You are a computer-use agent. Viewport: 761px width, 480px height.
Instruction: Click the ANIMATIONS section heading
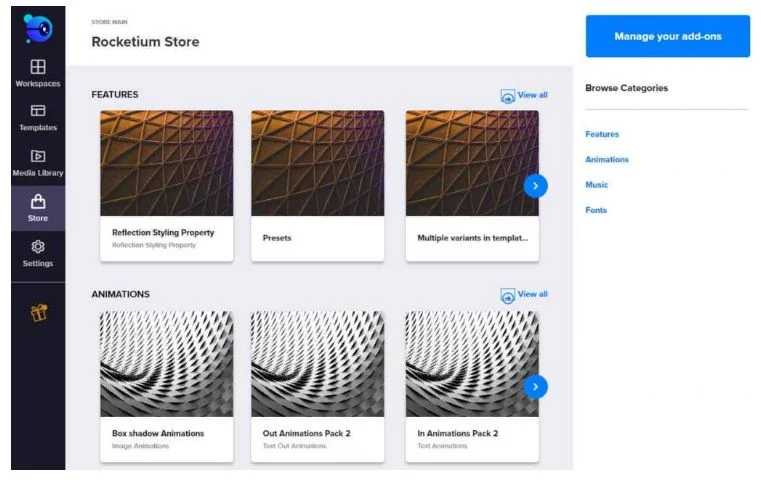coord(121,294)
